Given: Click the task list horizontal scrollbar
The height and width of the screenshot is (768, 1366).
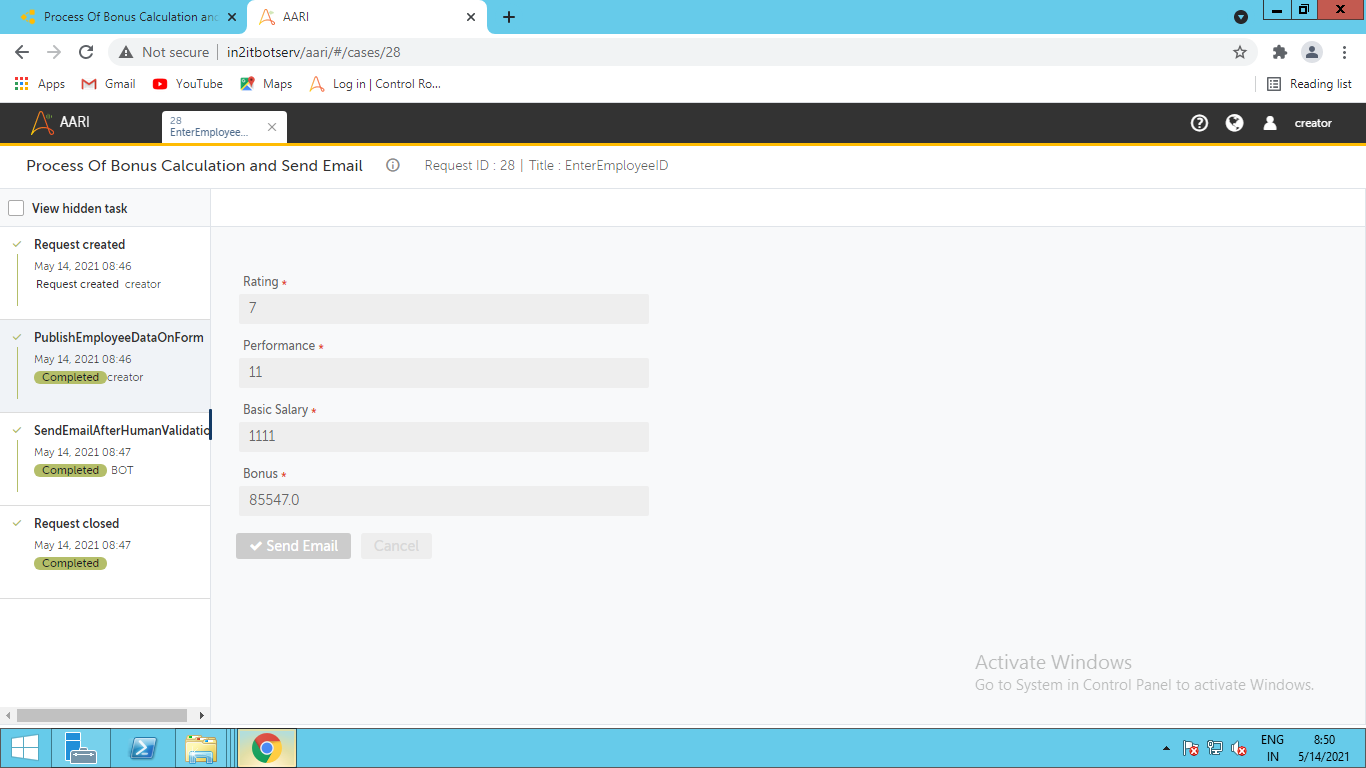Looking at the screenshot, I should tap(102, 716).
